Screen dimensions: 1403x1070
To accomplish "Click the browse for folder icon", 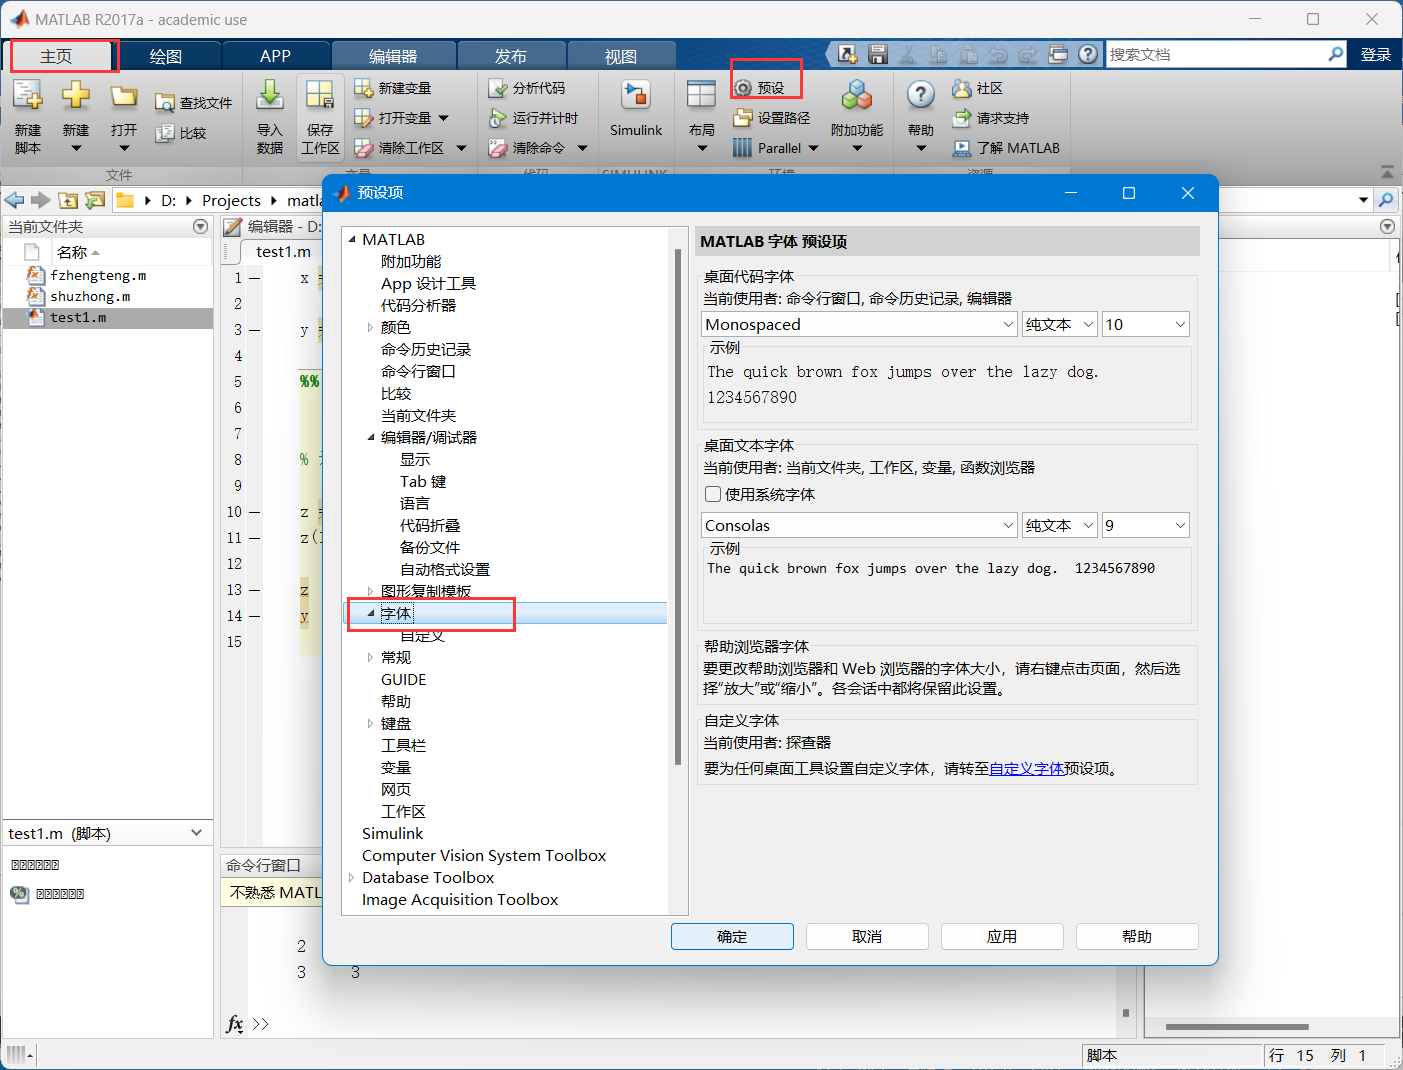I will coord(95,200).
